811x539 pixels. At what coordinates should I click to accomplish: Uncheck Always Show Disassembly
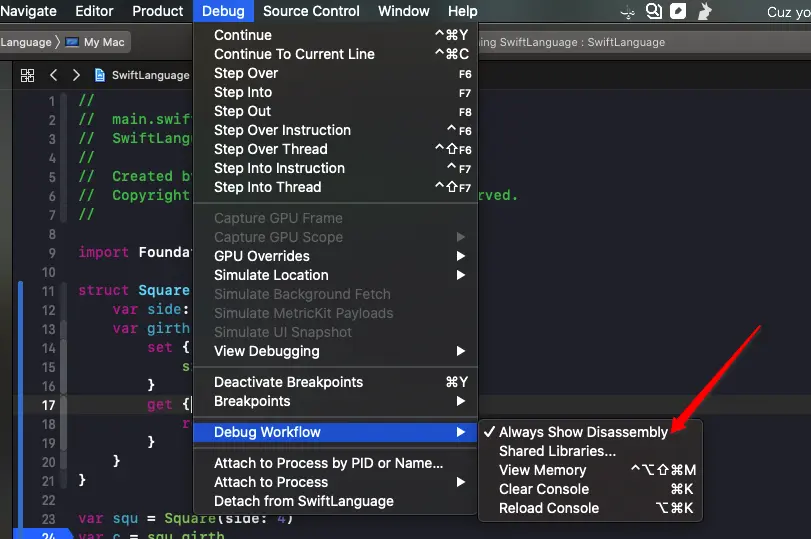point(583,432)
